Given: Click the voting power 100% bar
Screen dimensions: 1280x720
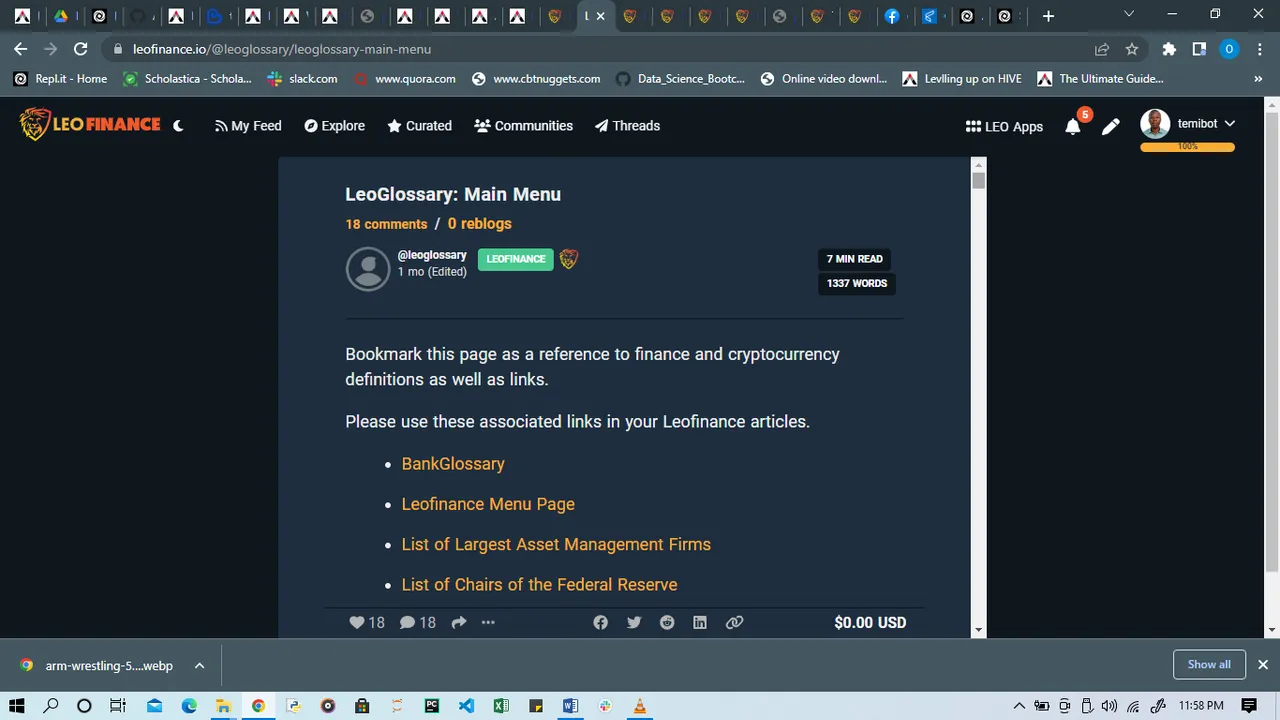Looking at the screenshot, I should click(x=1187, y=147).
